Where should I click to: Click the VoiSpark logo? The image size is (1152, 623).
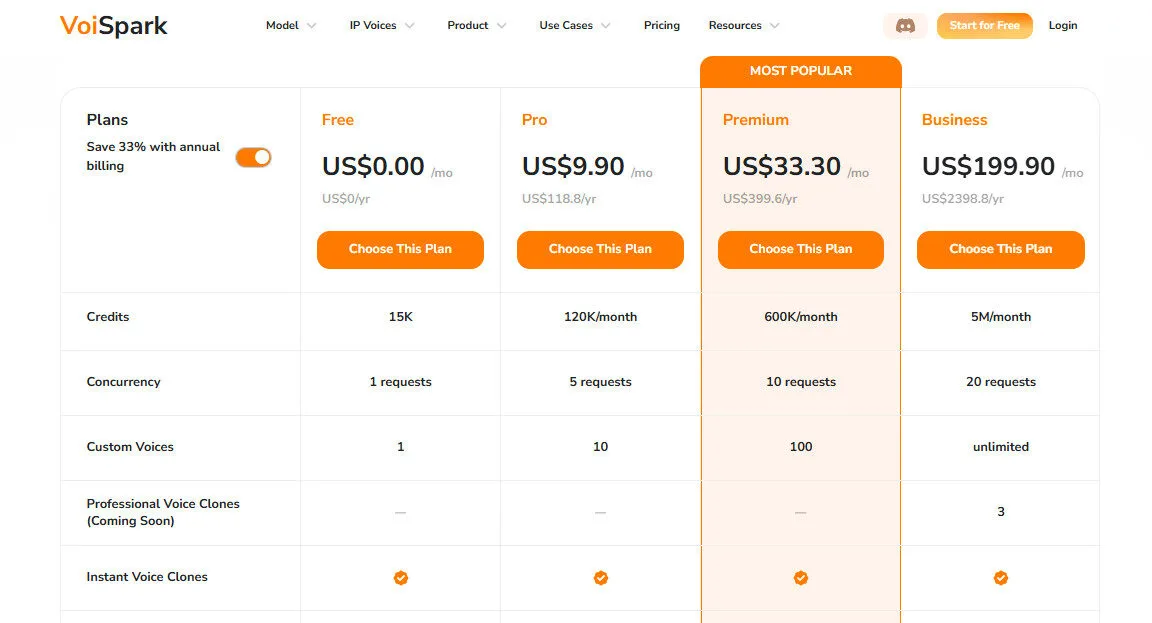tap(114, 26)
